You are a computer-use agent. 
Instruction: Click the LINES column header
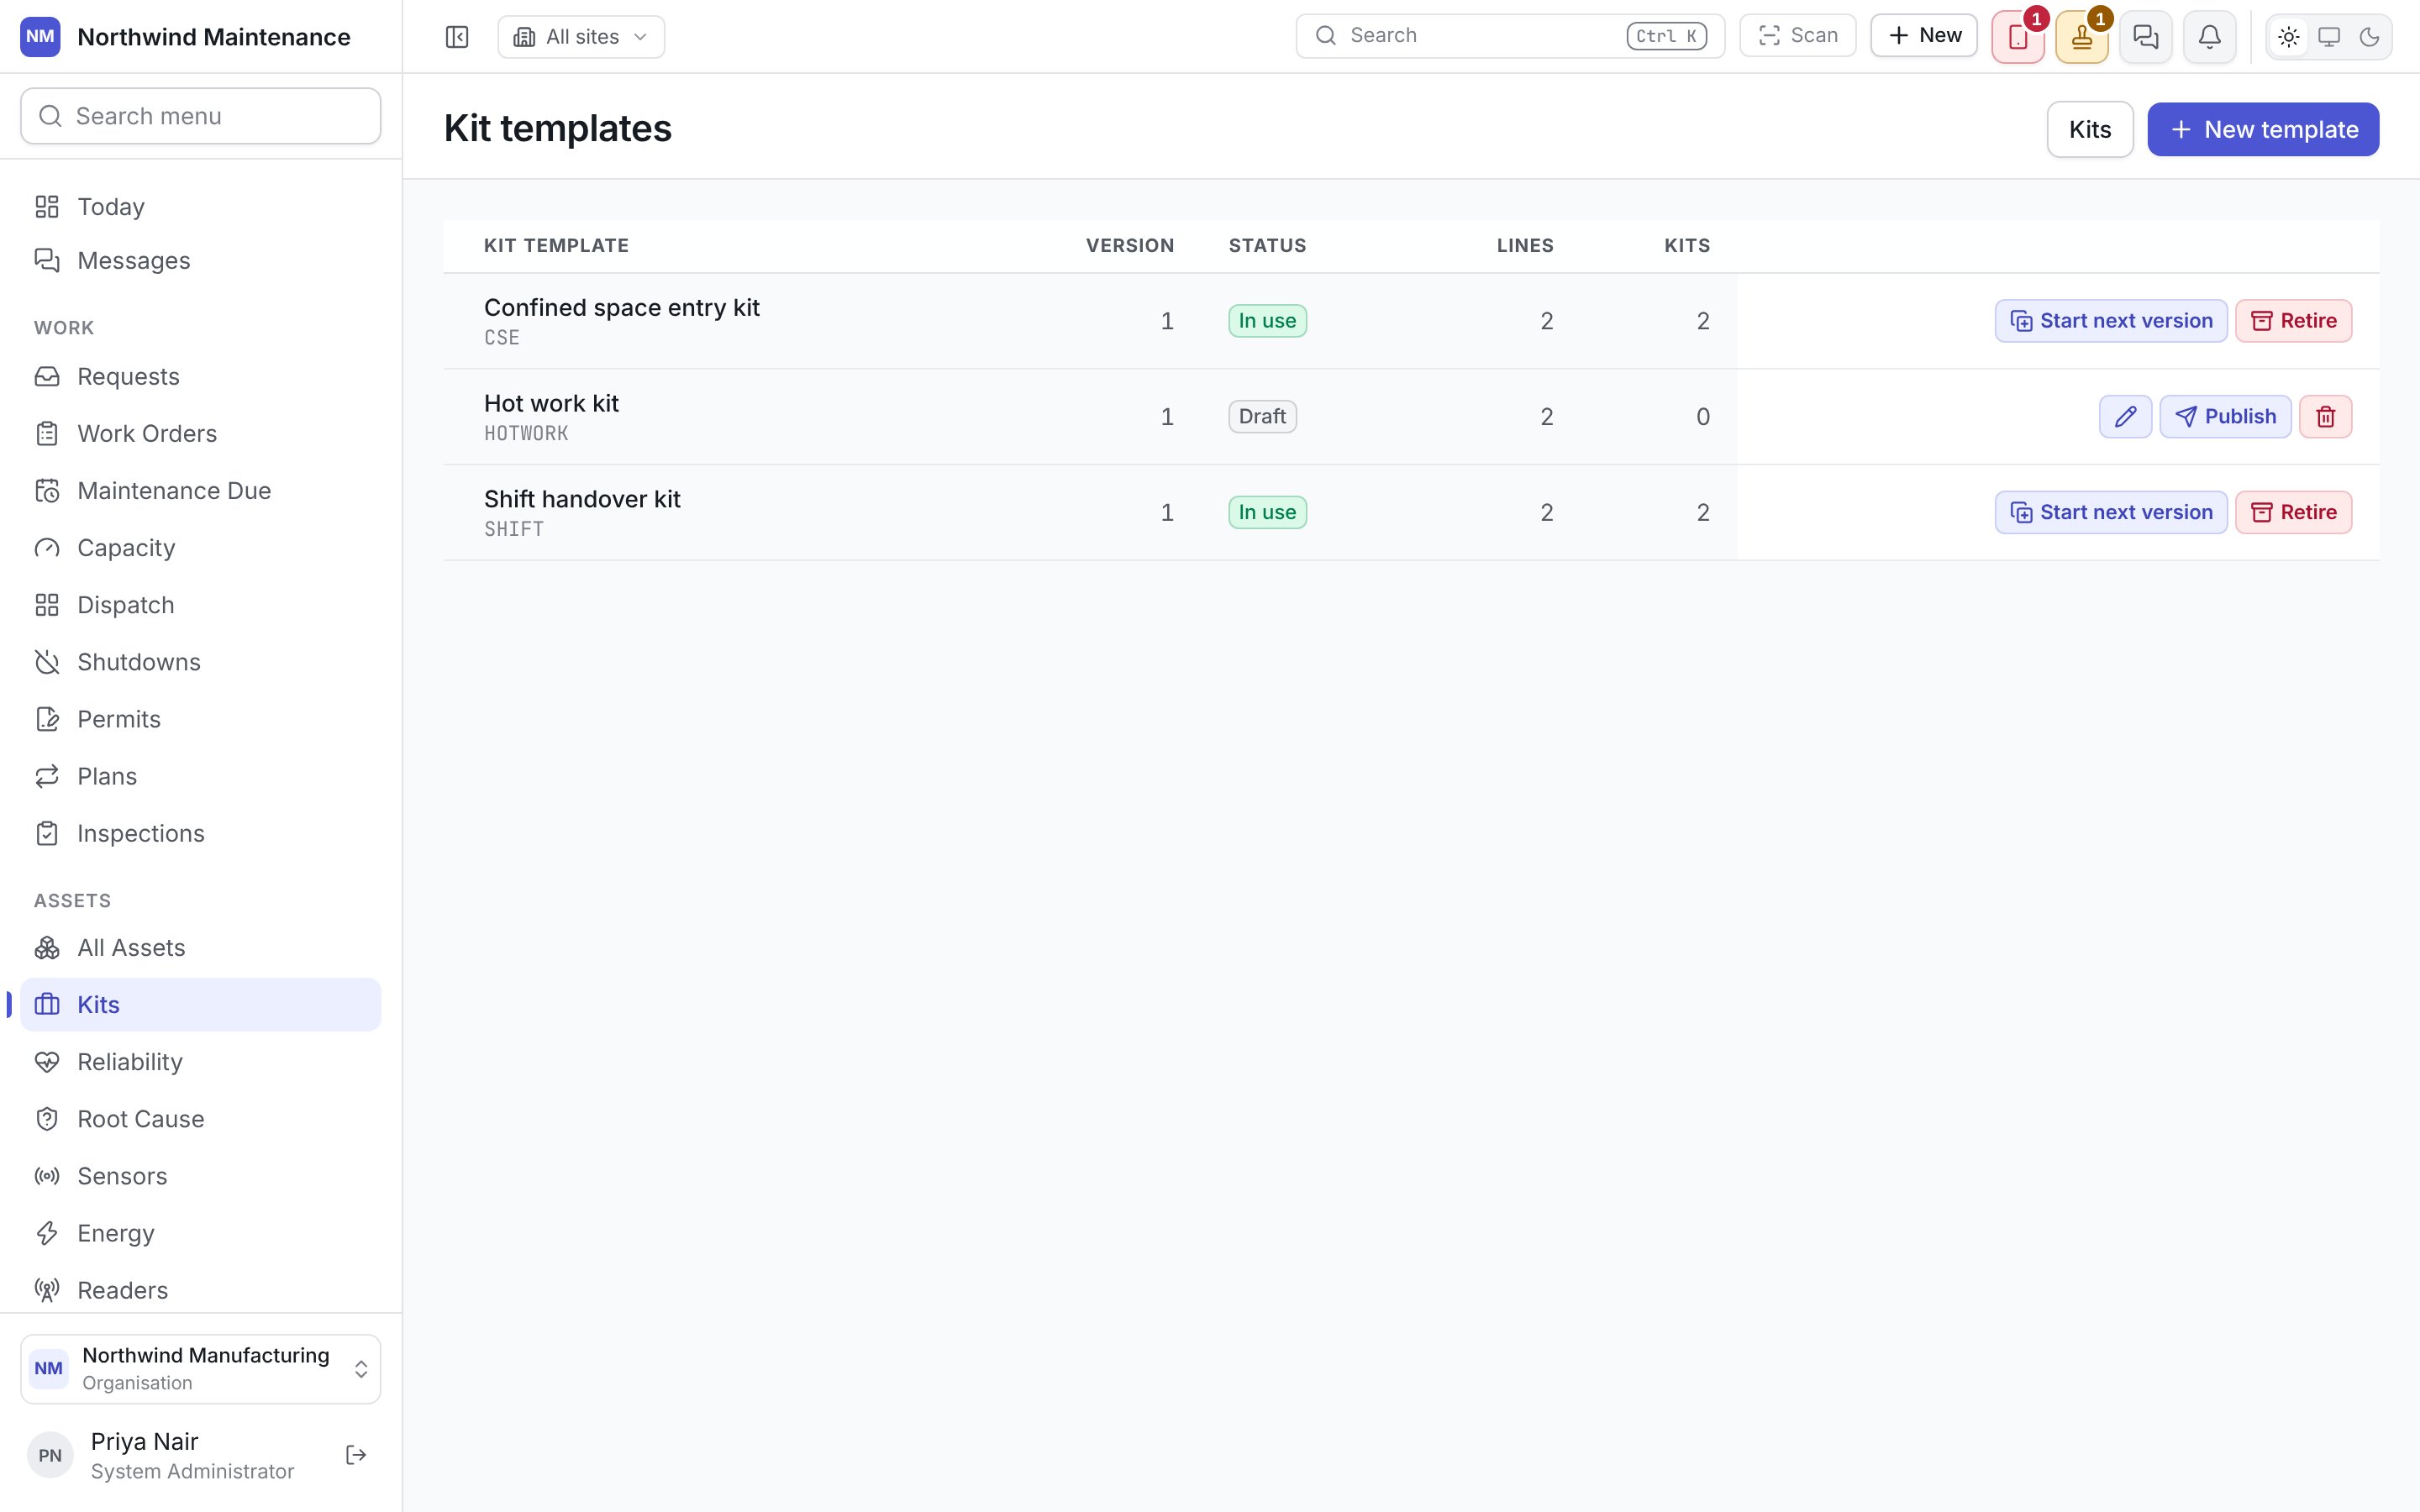click(x=1525, y=246)
